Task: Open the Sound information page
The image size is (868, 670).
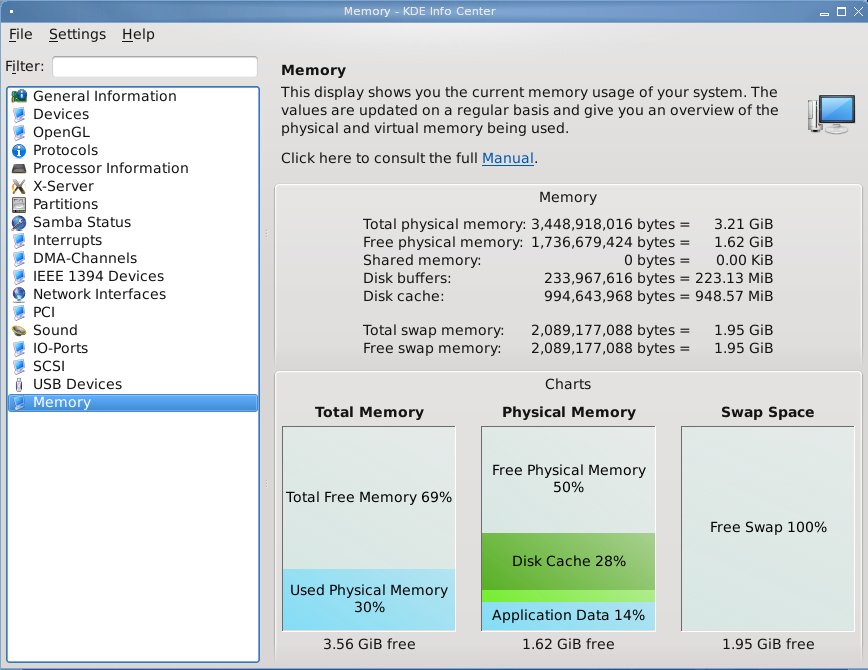Action: (x=55, y=330)
